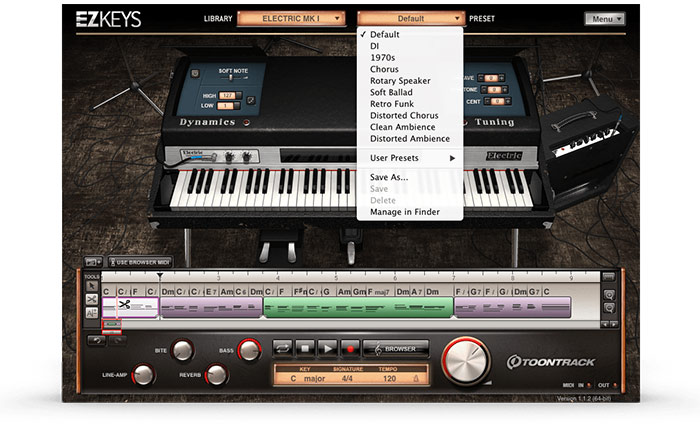Screen dimensions: 700x430
Task: Start playback with play button
Action: 328,349
